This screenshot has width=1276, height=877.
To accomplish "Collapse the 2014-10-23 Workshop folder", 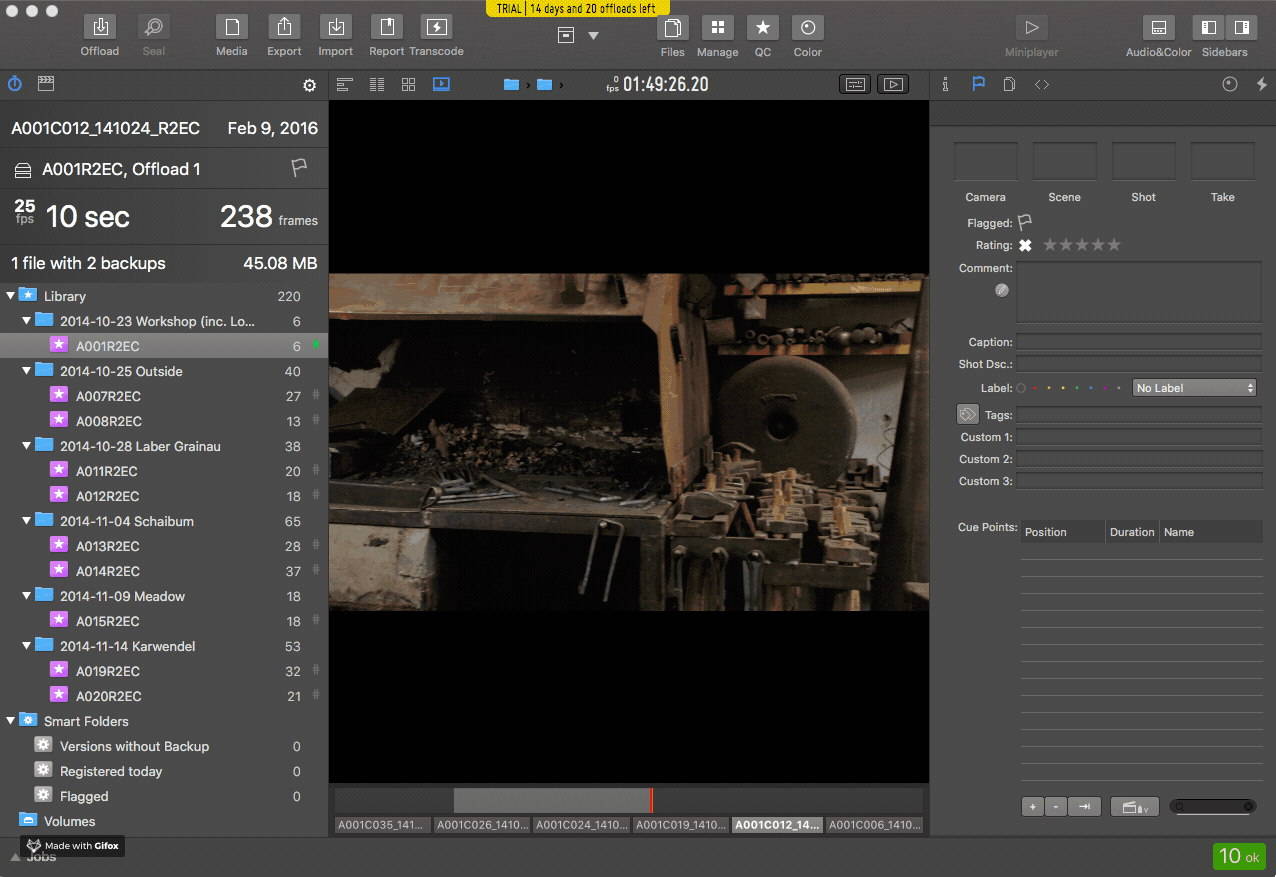I will point(27,321).
